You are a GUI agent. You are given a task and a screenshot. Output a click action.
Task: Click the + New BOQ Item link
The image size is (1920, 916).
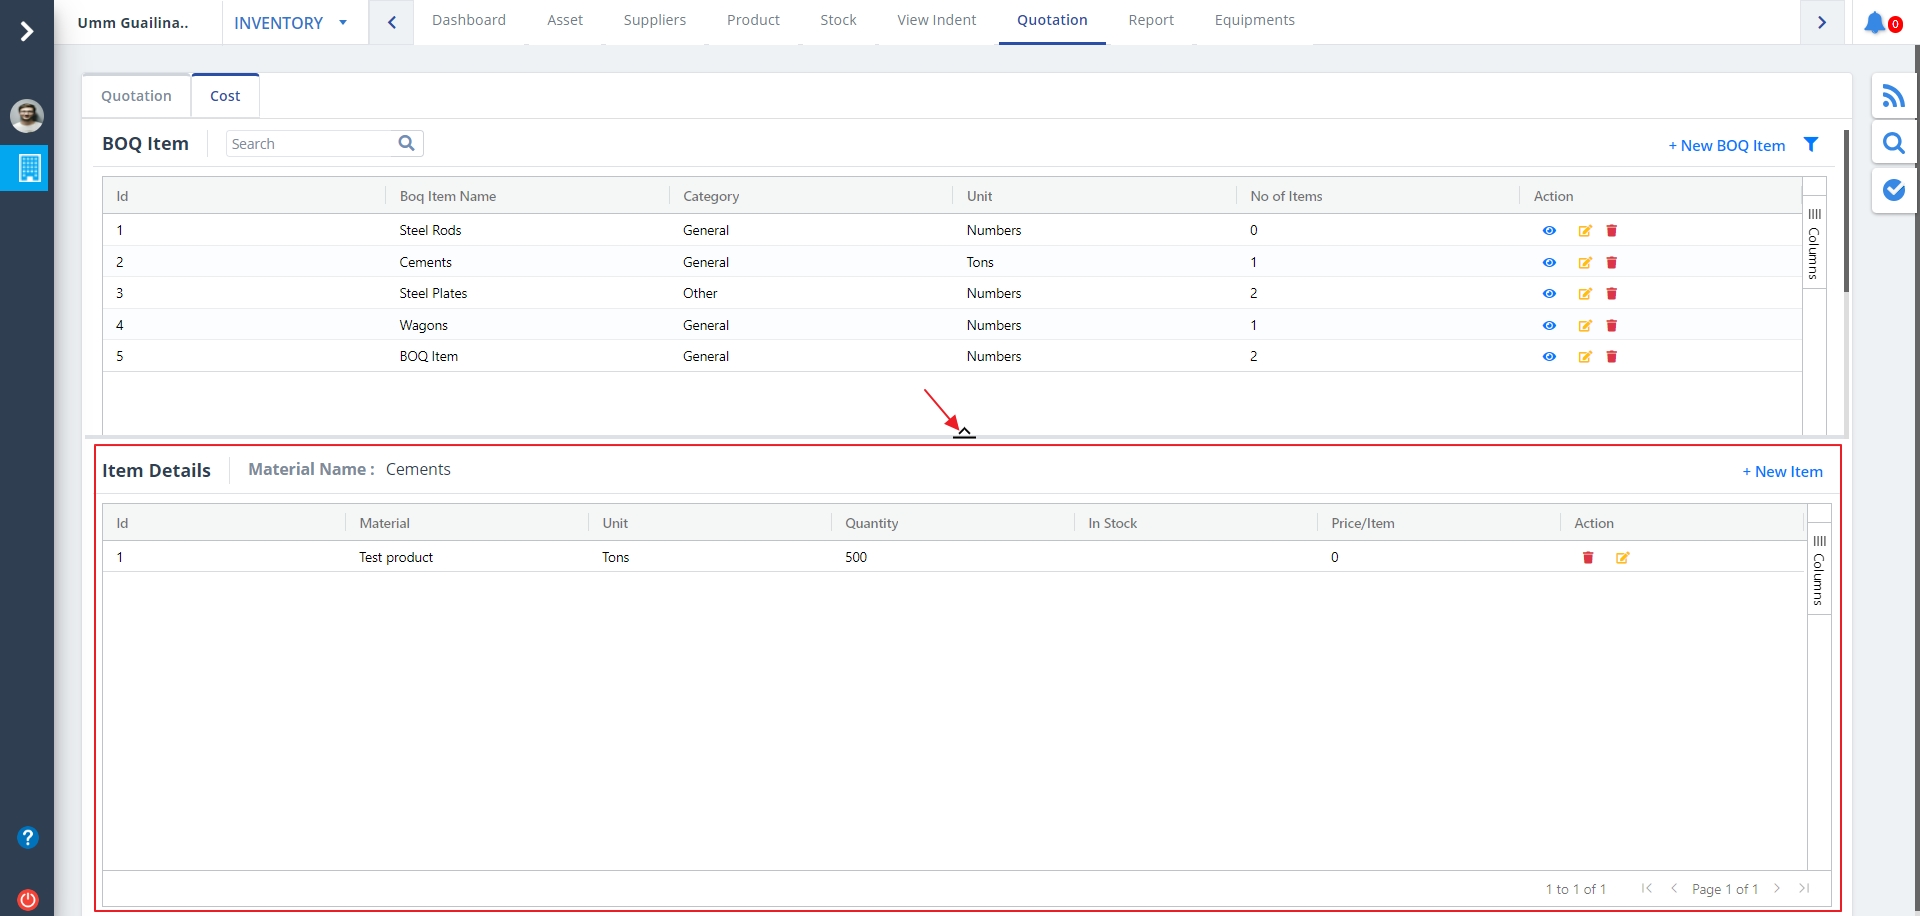tap(1726, 146)
